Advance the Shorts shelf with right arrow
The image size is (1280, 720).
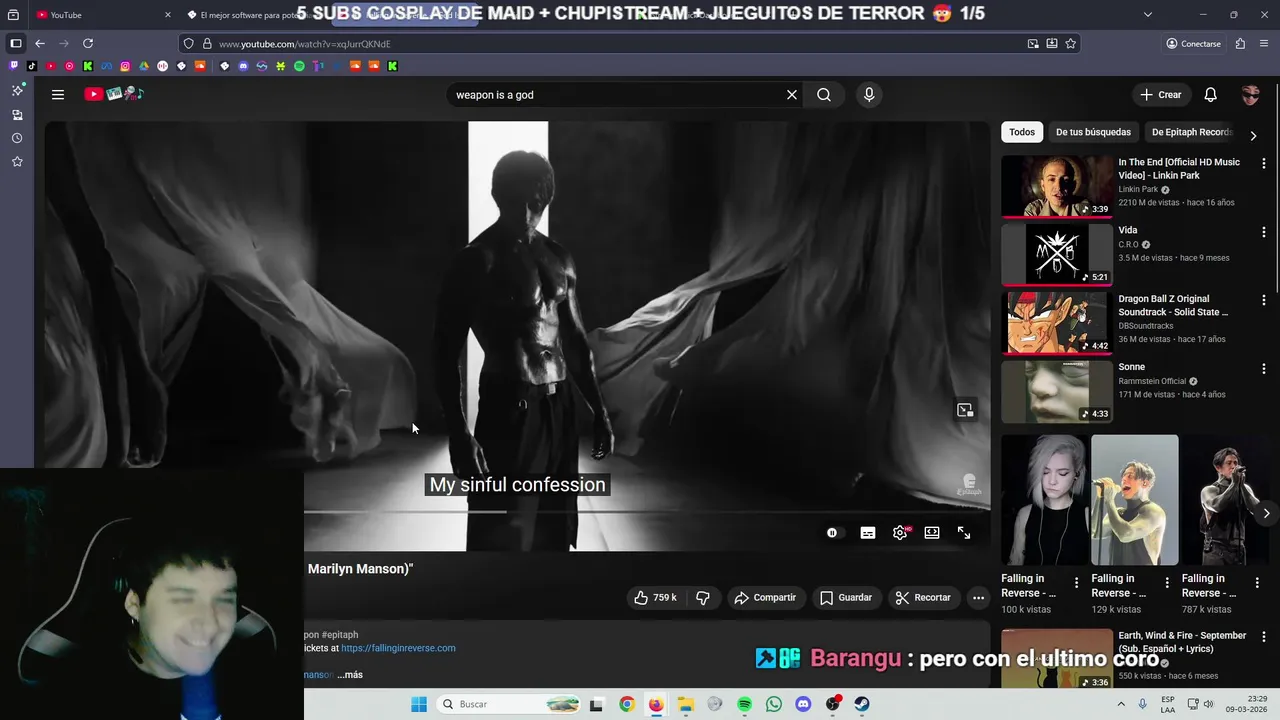pos(1266,513)
